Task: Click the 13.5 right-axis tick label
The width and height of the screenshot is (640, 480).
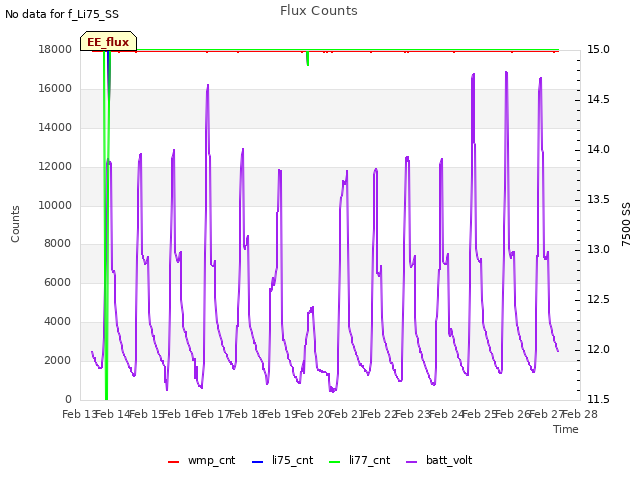Action: tap(598, 200)
